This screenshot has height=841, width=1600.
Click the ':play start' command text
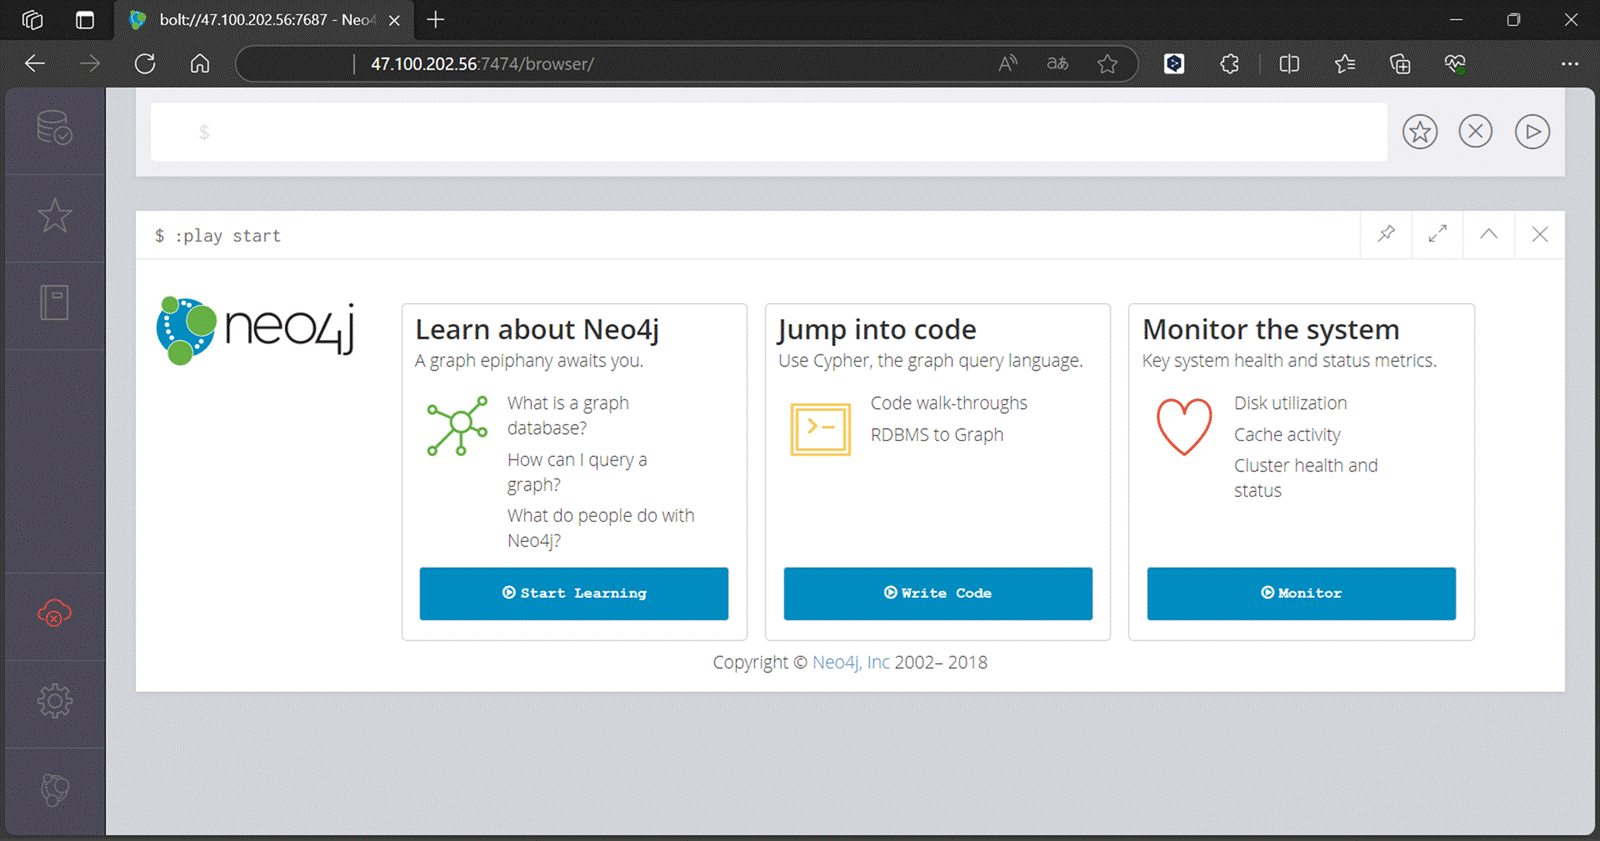point(228,236)
